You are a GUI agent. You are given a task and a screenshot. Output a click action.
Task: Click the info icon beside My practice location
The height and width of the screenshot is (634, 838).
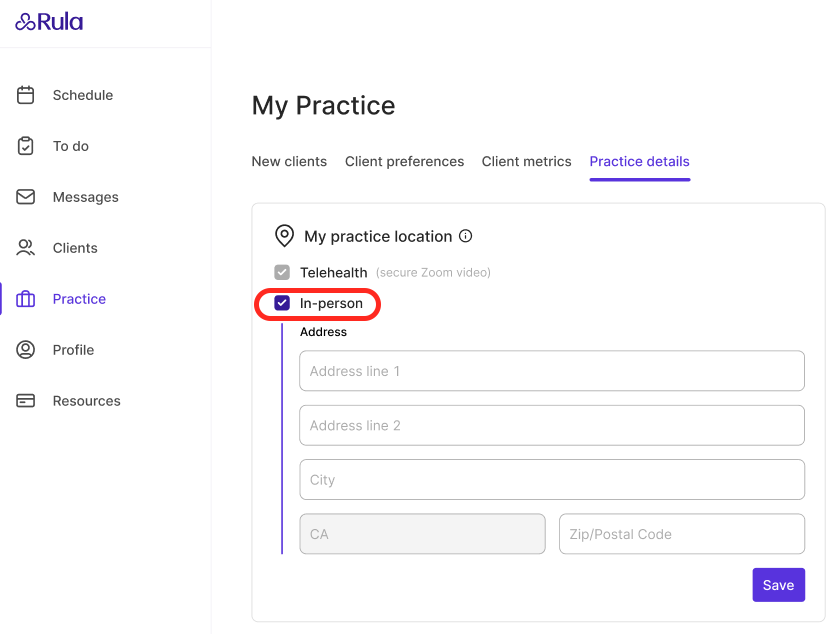tap(465, 236)
